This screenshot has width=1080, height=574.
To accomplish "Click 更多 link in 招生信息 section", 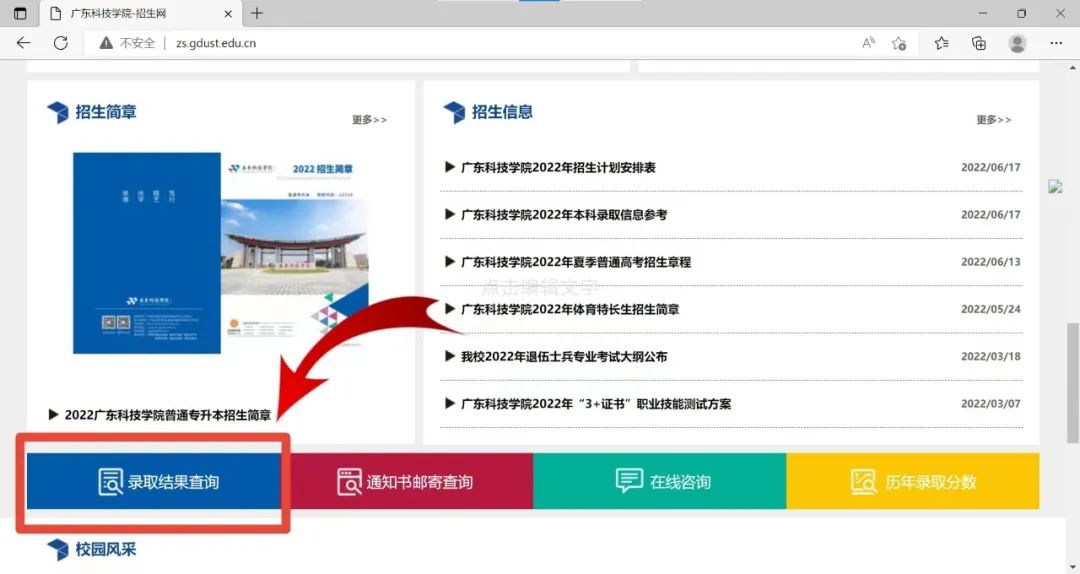I will (x=993, y=120).
